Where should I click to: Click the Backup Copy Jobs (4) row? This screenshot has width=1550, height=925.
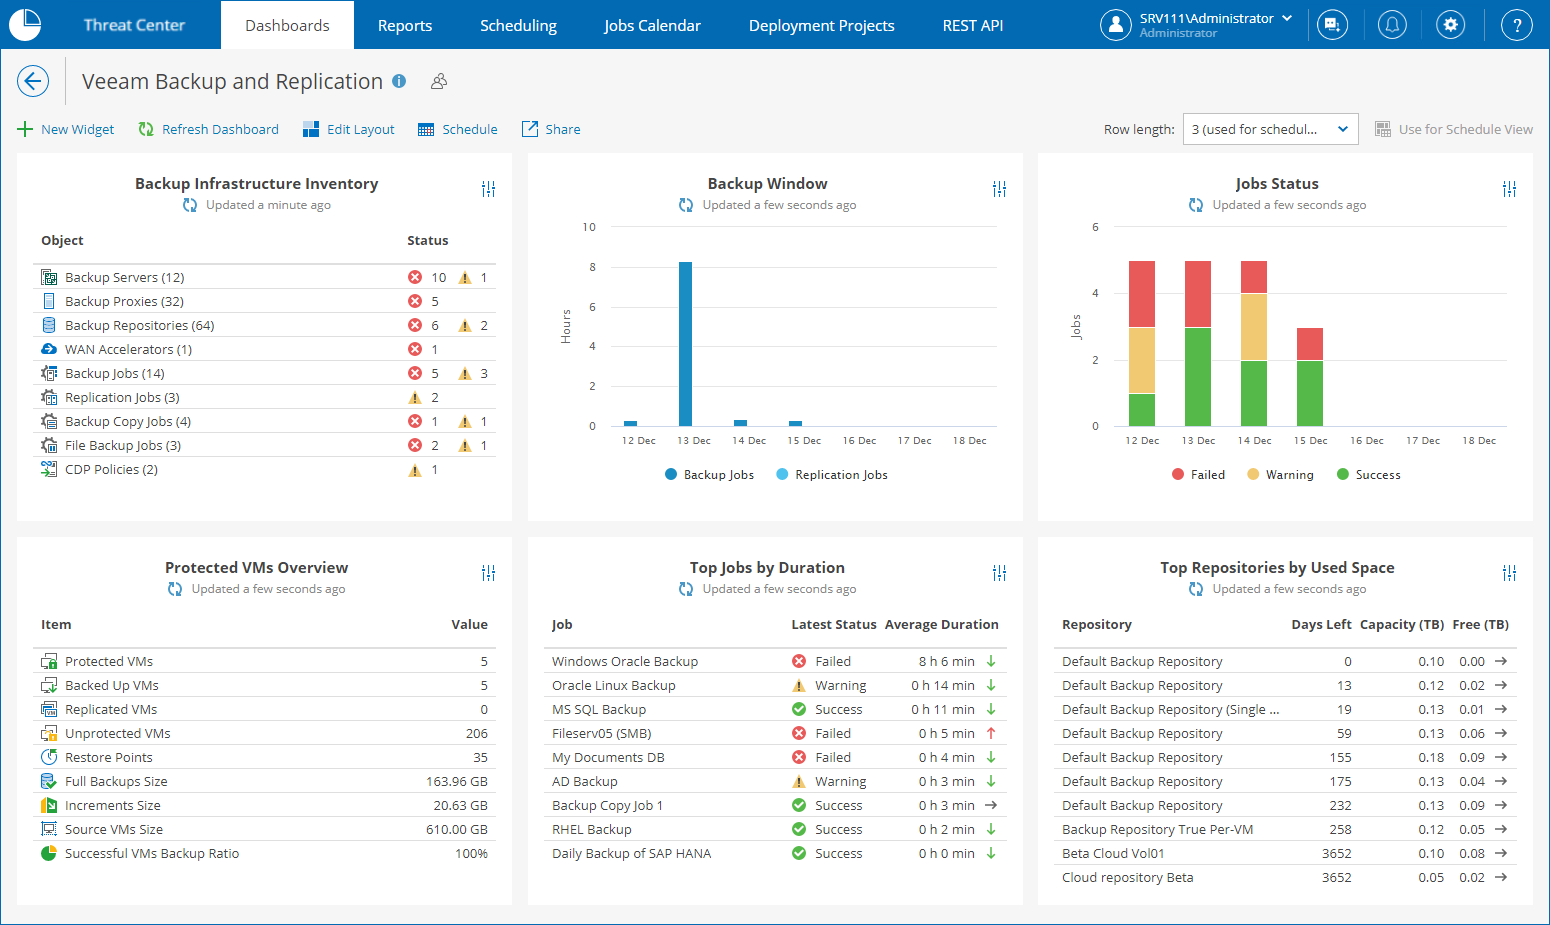265,421
